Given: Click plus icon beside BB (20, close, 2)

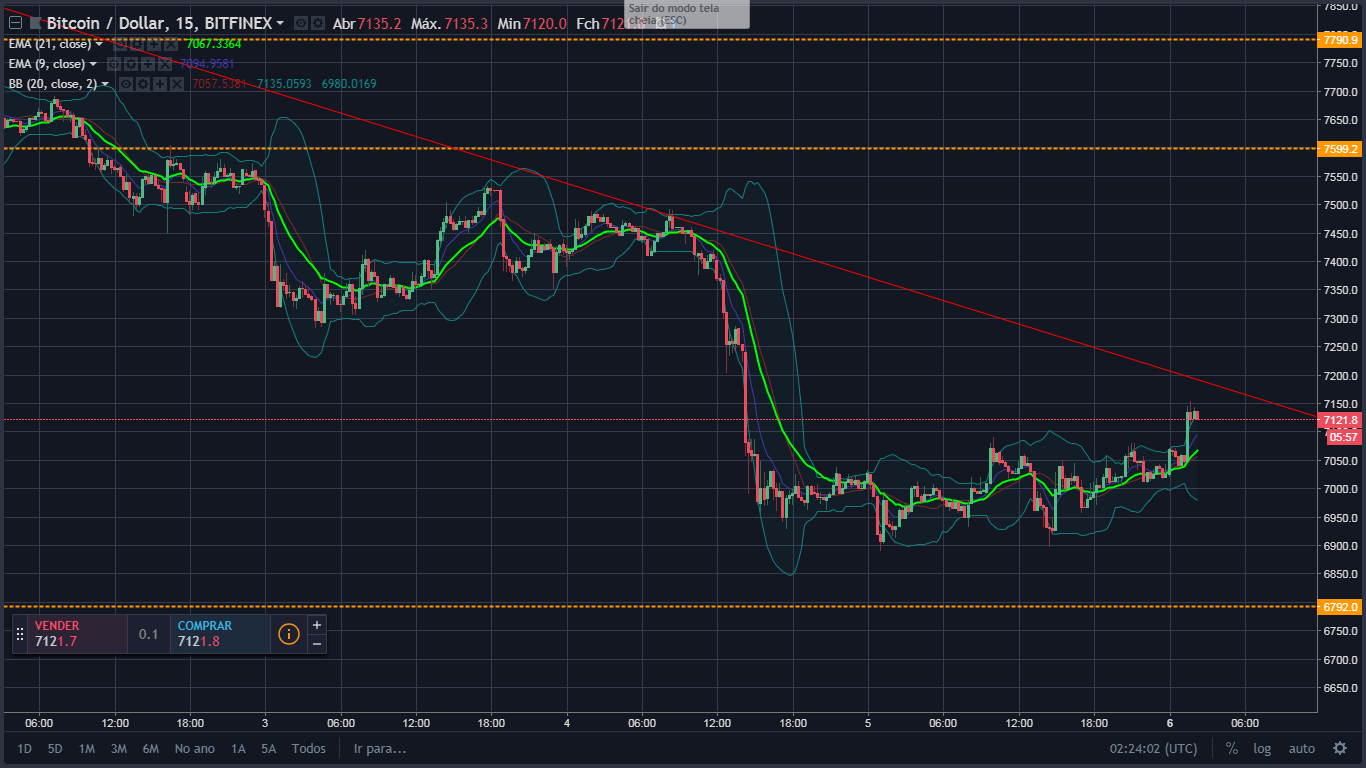Looking at the screenshot, I should point(160,84).
